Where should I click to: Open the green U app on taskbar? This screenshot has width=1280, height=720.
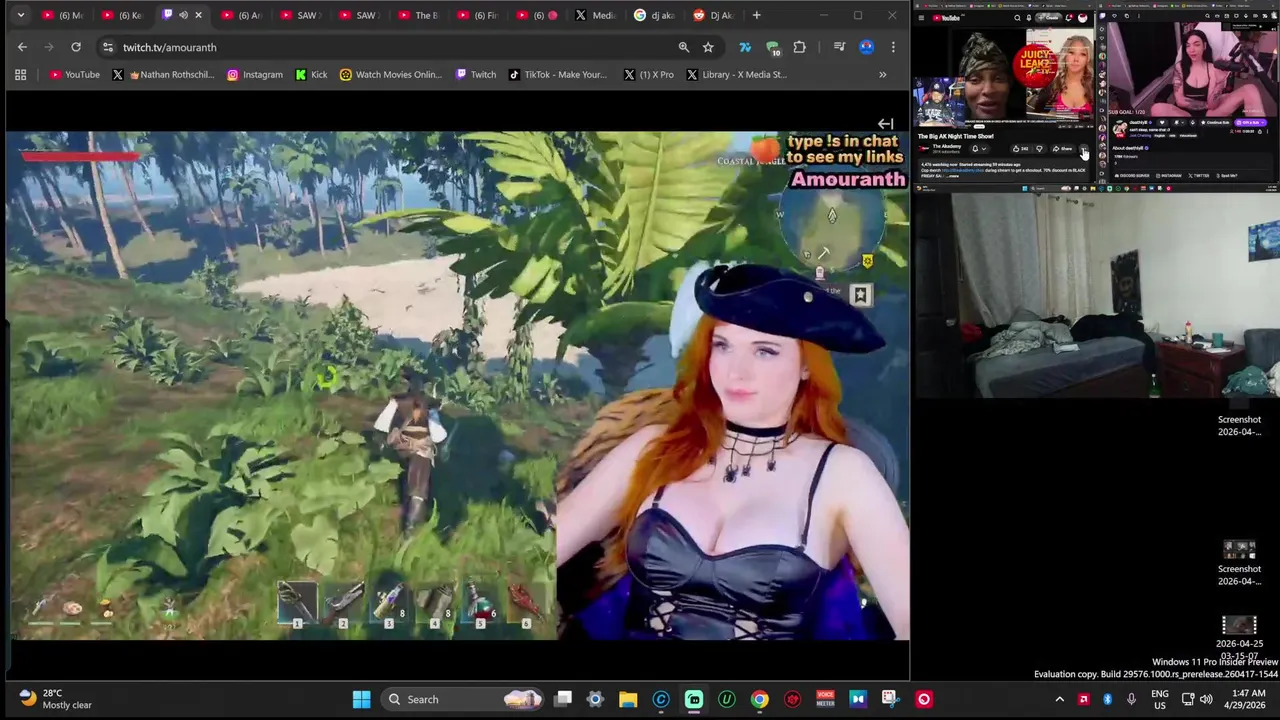click(x=727, y=699)
